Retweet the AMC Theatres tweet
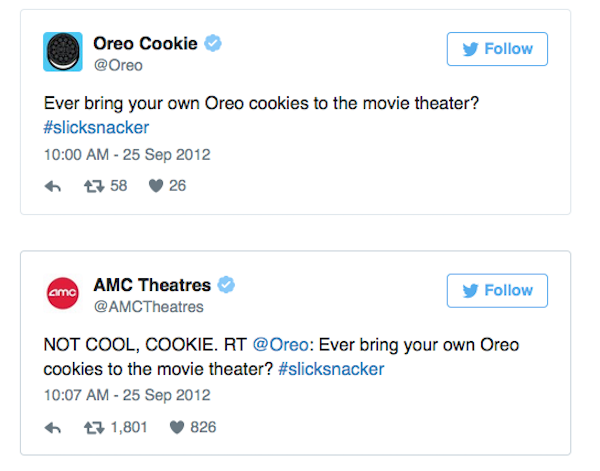 pos(94,428)
